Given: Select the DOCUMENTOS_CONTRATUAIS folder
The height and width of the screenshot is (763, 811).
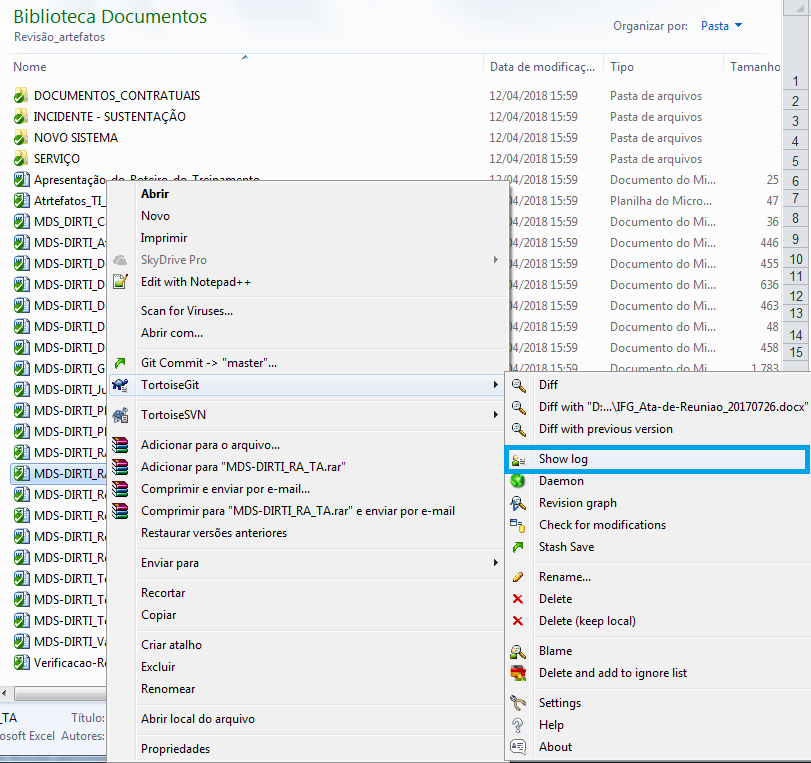Looking at the screenshot, I should click(116, 96).
